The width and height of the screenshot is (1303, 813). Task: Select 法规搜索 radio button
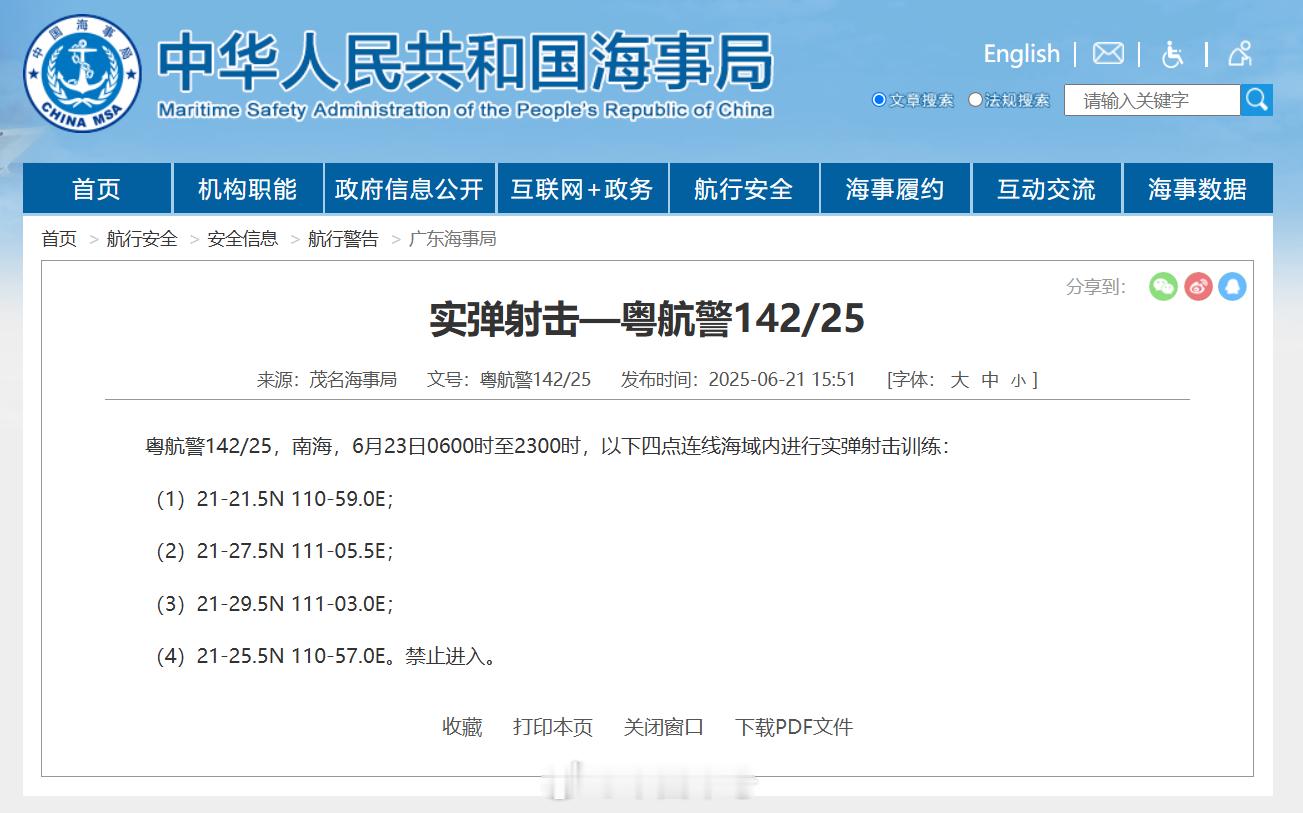[975, 100]
